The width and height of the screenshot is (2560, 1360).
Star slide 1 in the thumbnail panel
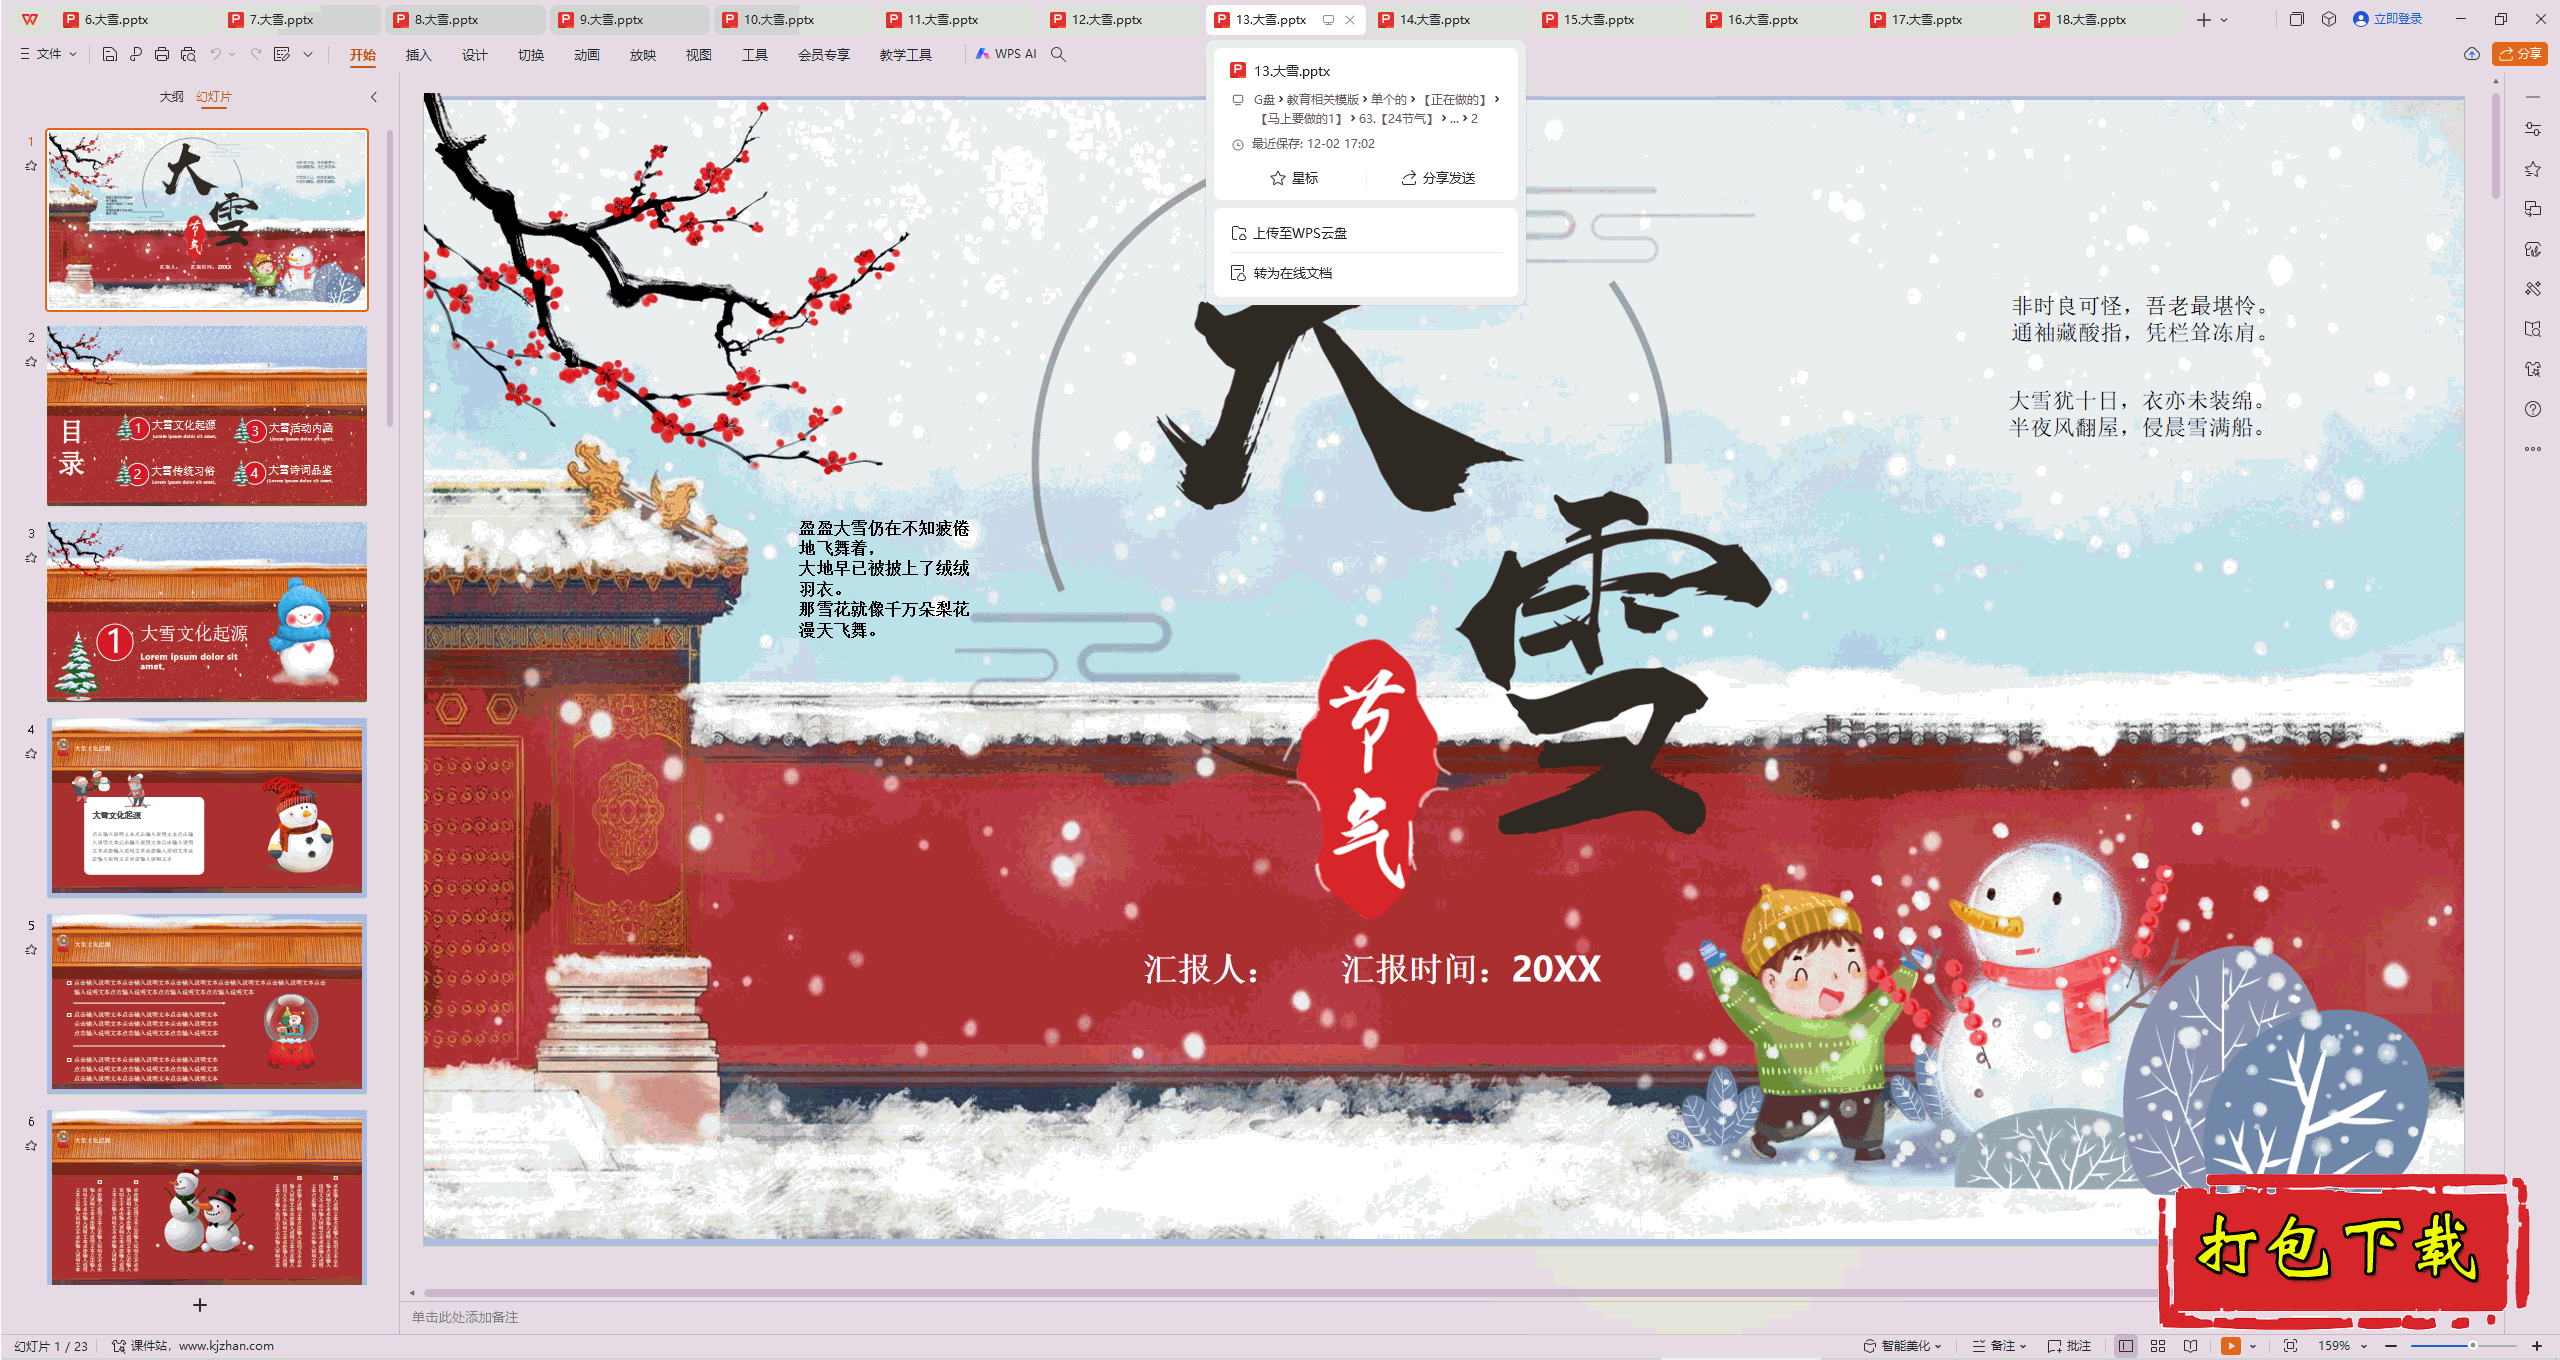[31, 166]
